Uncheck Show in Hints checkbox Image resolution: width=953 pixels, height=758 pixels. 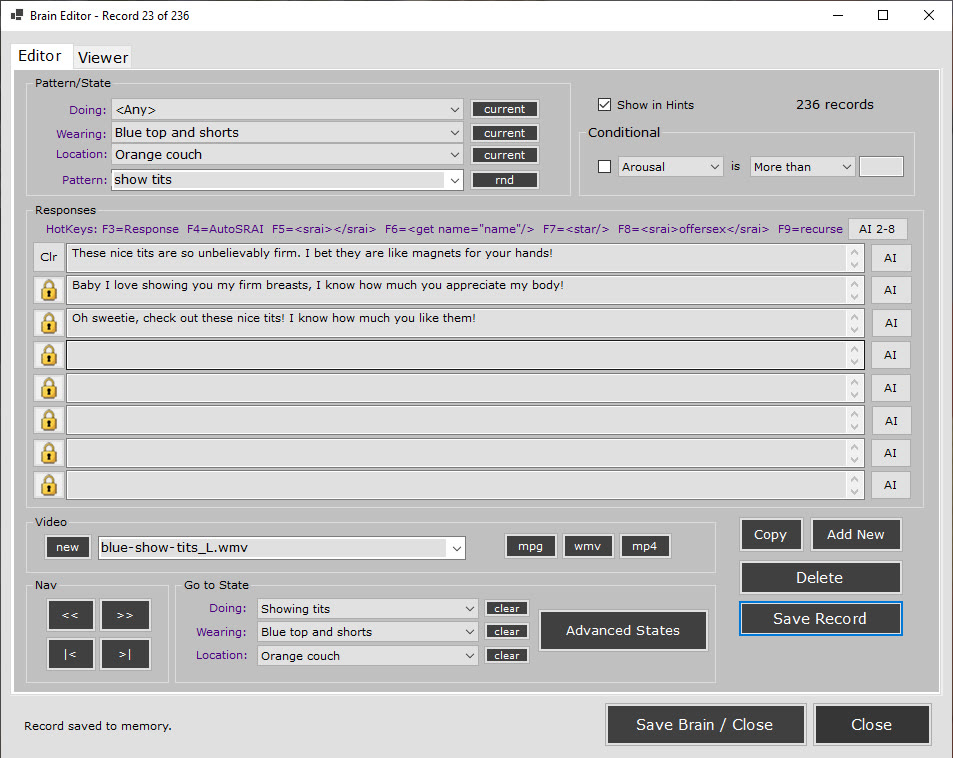(604, 105)
